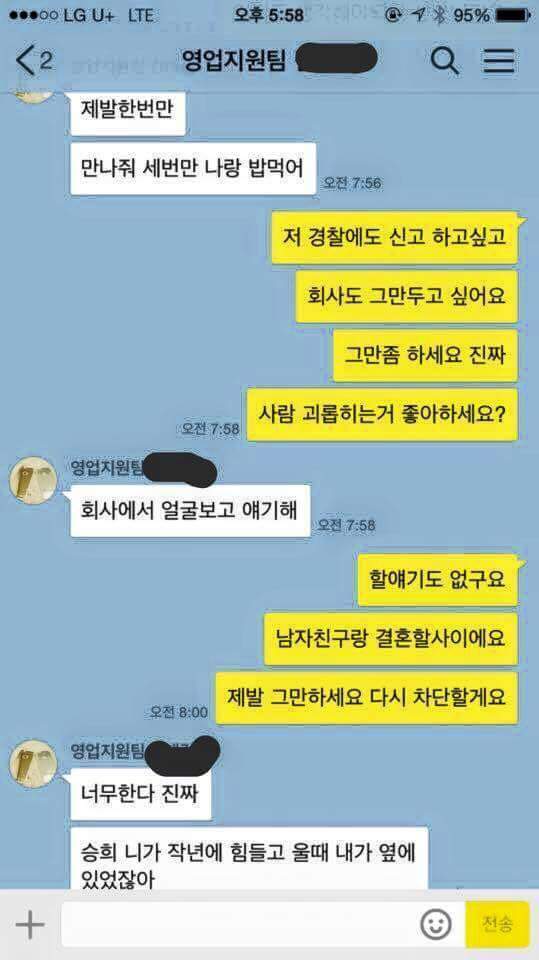
Task: Select white bubble 회사에서 얼굴보고 얘기해
Action: tap(190, 511)
